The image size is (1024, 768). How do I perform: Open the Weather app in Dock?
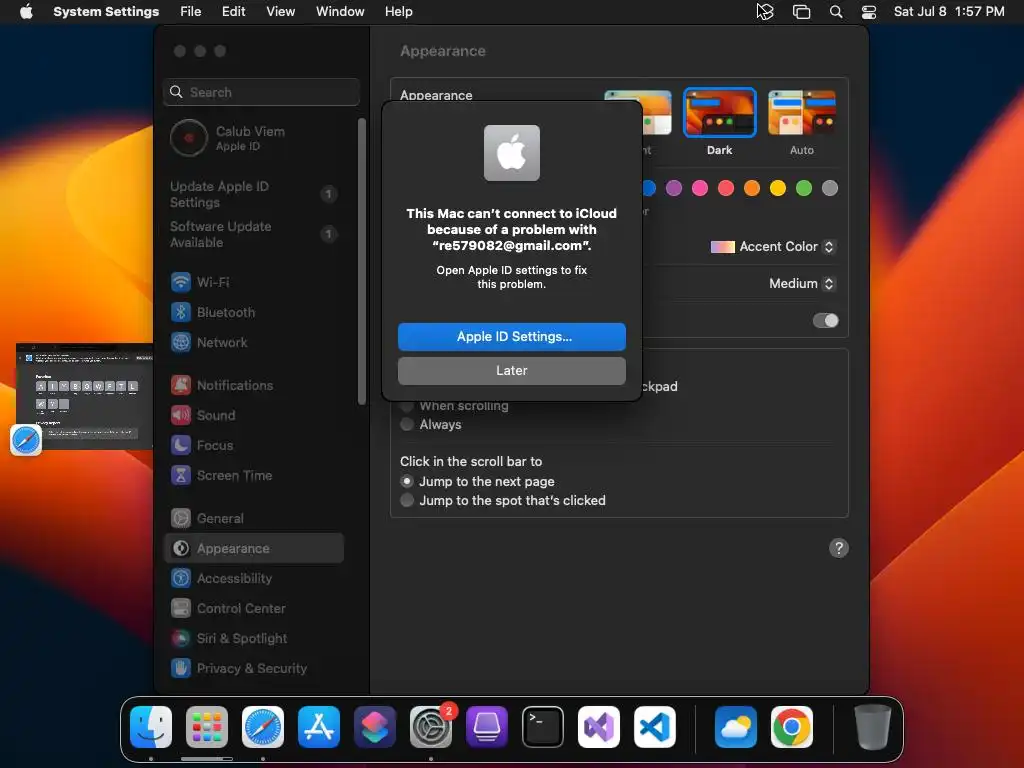tap(736, 726)
